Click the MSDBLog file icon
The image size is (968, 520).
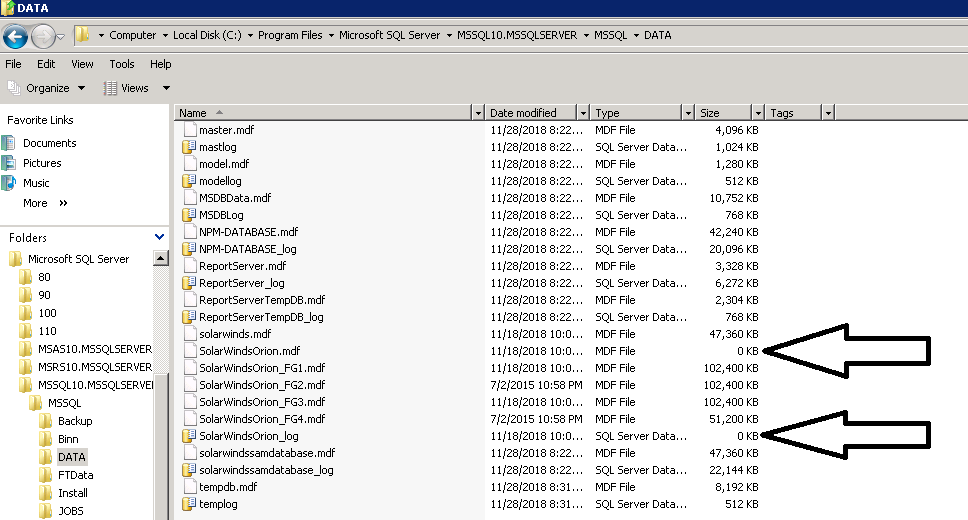(189, 215)
